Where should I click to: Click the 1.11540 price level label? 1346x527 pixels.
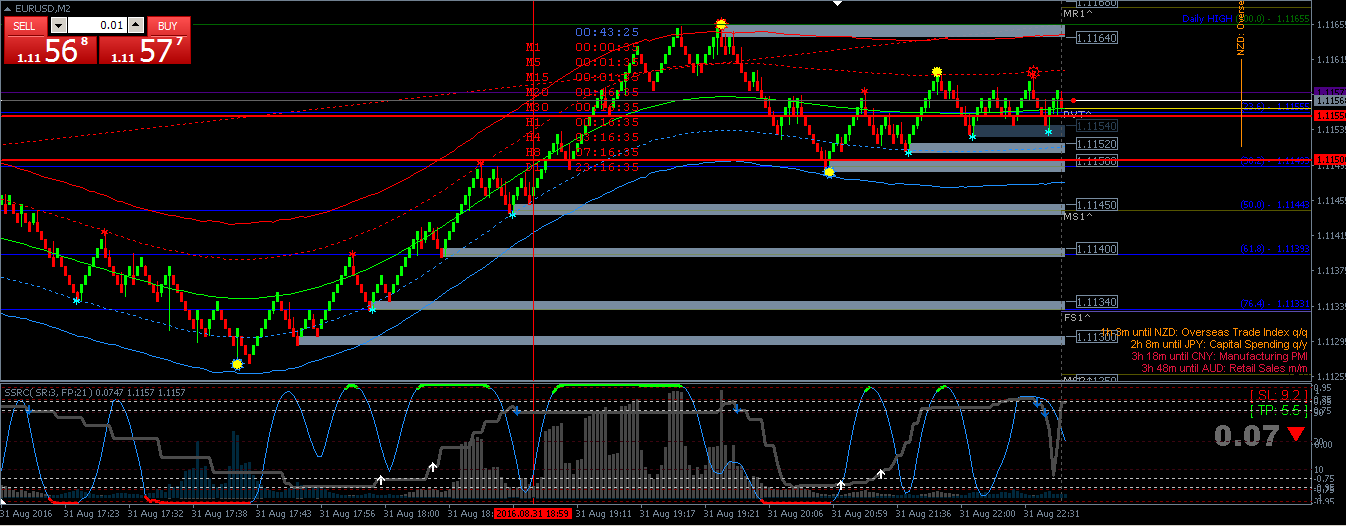click(x=1096, y=127)
